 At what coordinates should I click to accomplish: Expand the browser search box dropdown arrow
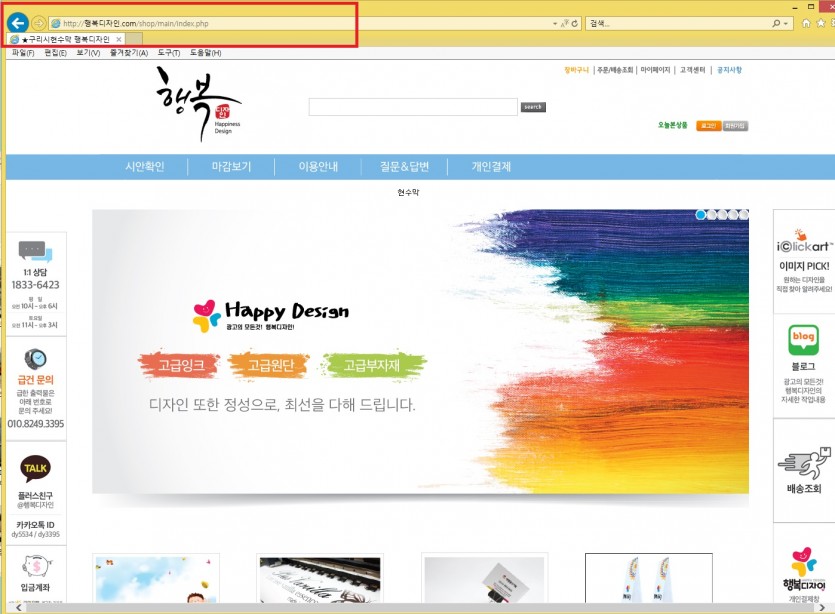point(788,23)
